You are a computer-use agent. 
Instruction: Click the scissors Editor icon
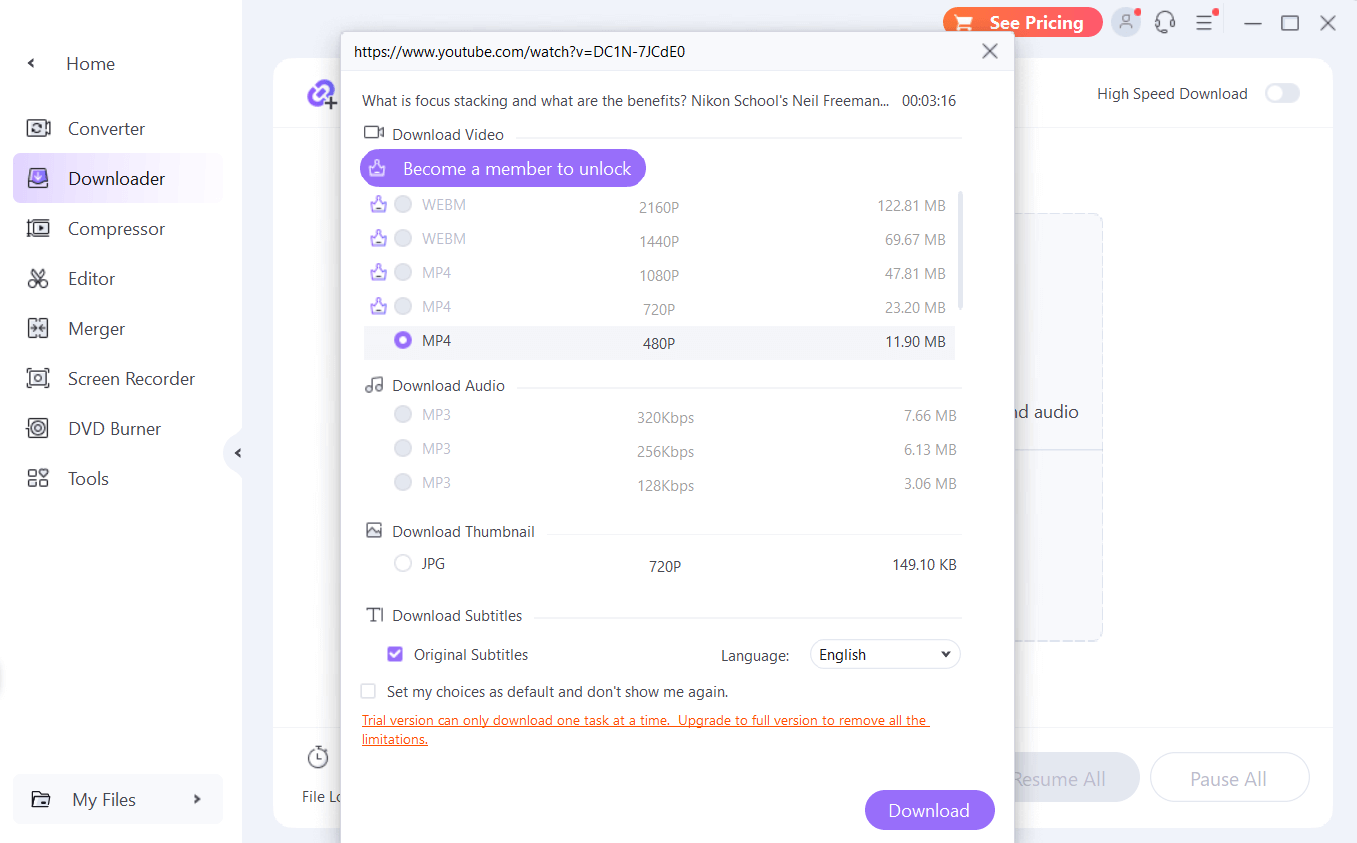pos(38,279)
